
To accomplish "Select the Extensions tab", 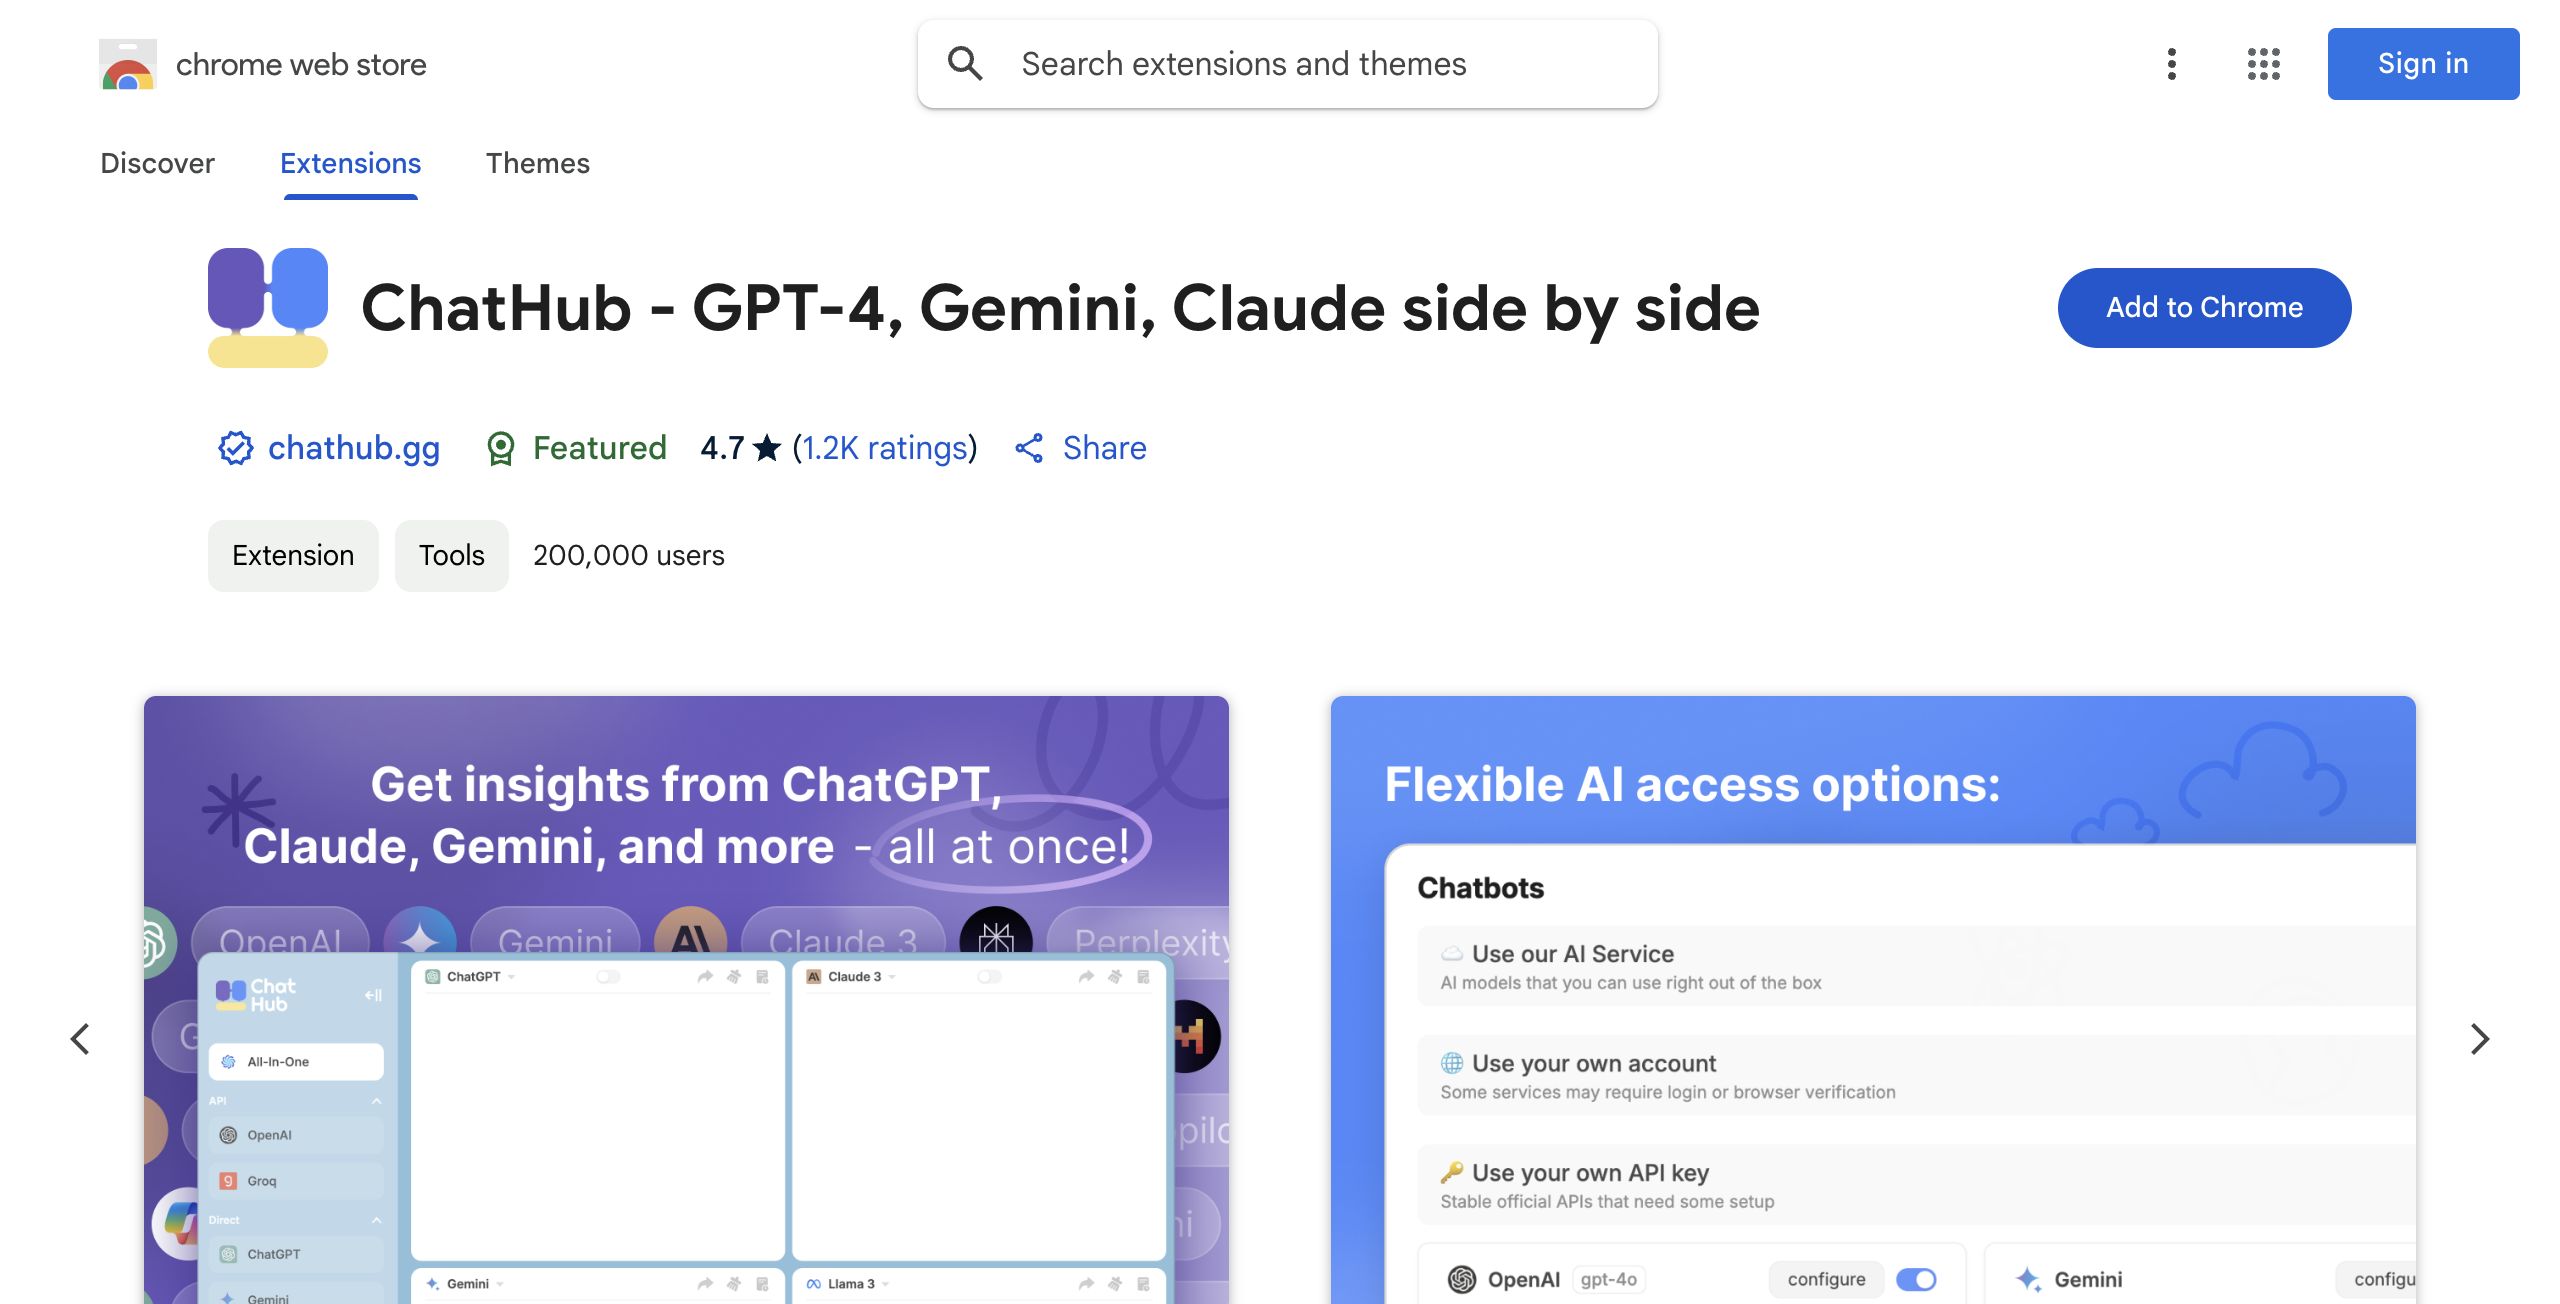I will [350, 163].
